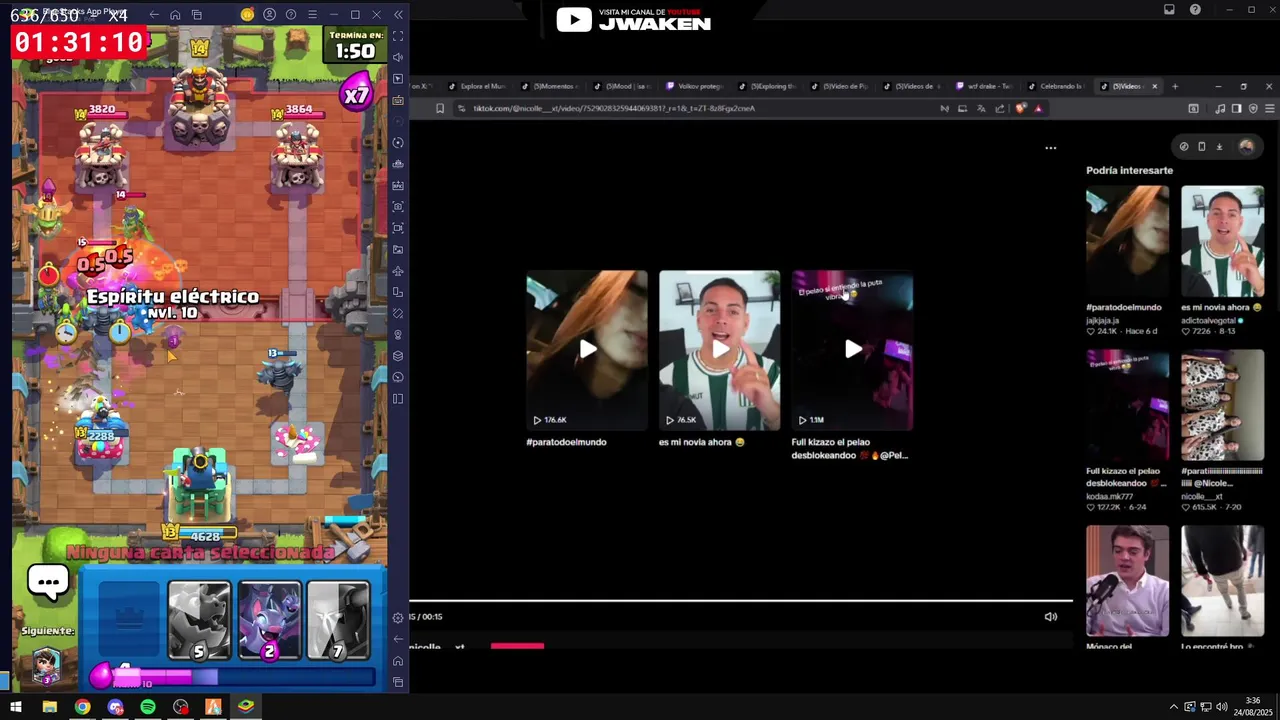Click BlueStacks sidebar recents icon at bottom
Image resolution: width=1280 pixels, height=720 pixels.
coord(398,682)
